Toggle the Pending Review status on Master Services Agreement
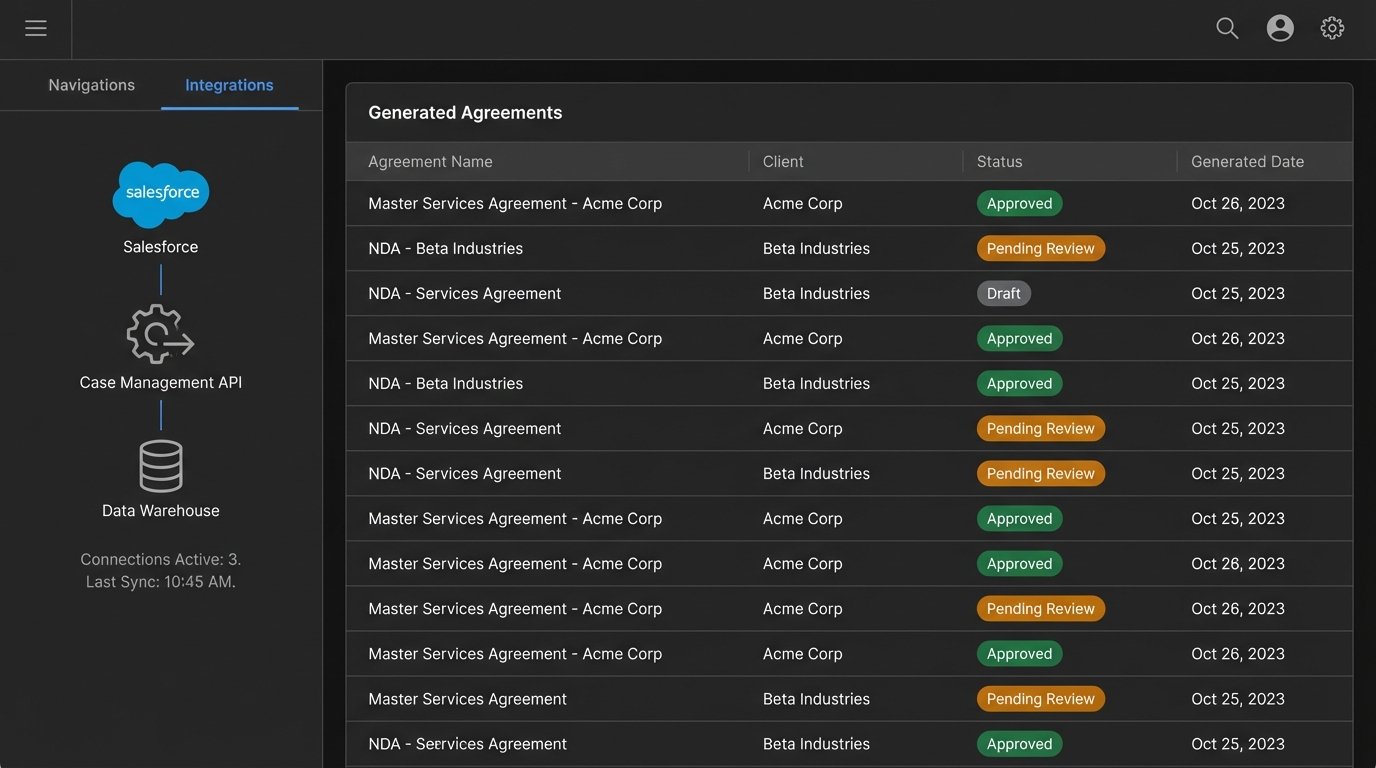Viewport: 1376px width, 768px height. tap(1040, 698)
